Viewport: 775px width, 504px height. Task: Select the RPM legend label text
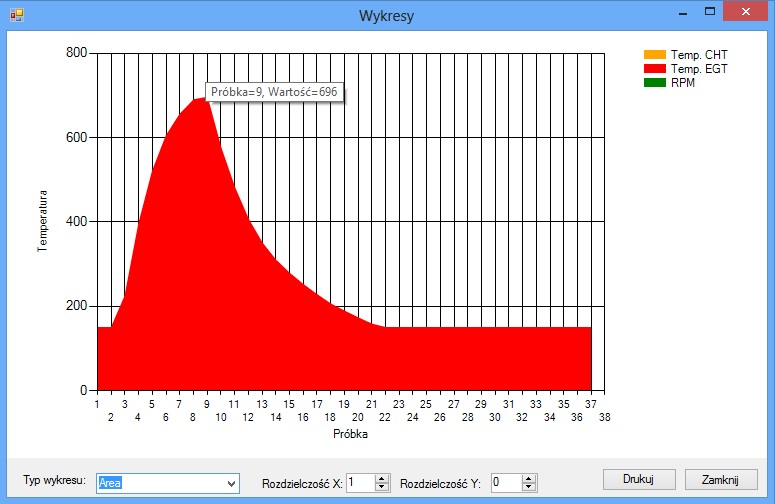pyautogui.click(x=682, y=82)
